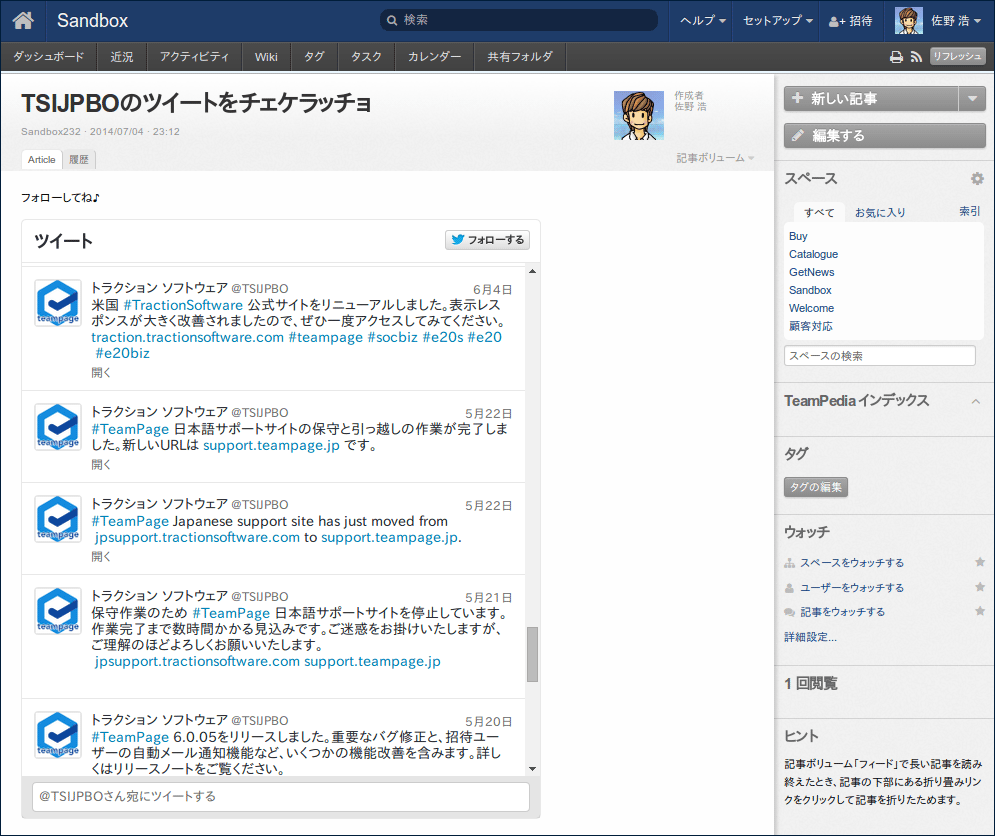The width and height of the screenshot is (995, 836).
Task: Open the RSS feed icon
Action: pyautogui.click(x=916, y=57)
